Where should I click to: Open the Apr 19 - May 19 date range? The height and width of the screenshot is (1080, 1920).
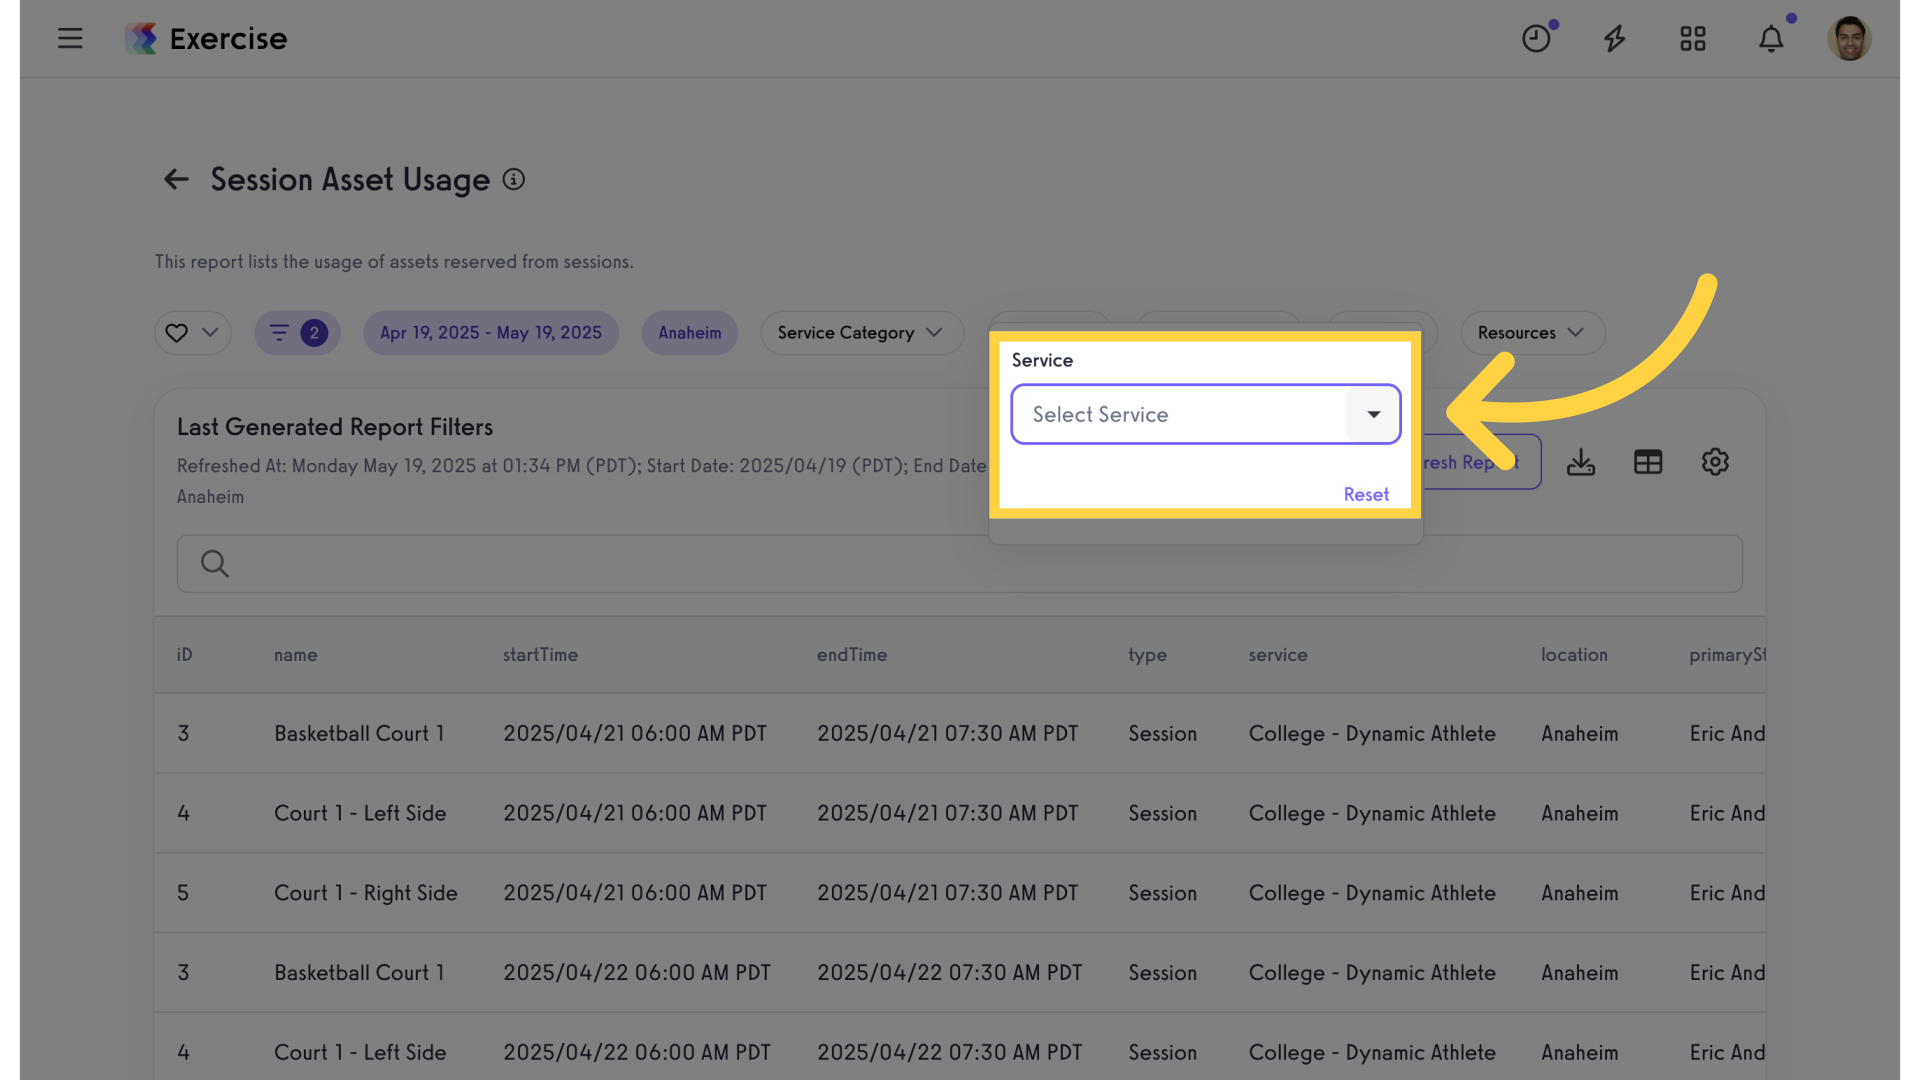(490, 333)
